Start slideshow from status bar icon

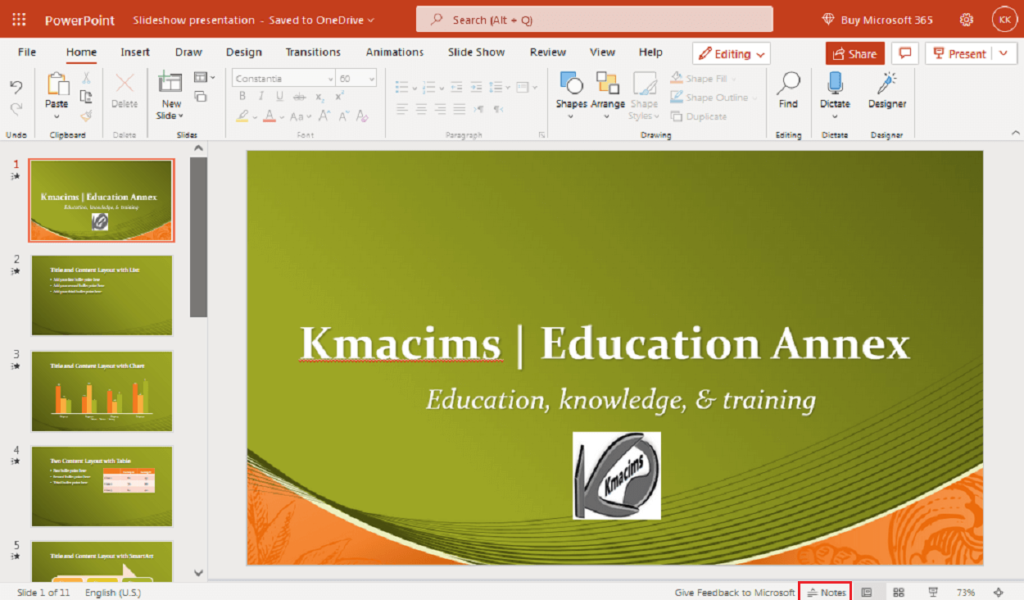tap(933, 592)
